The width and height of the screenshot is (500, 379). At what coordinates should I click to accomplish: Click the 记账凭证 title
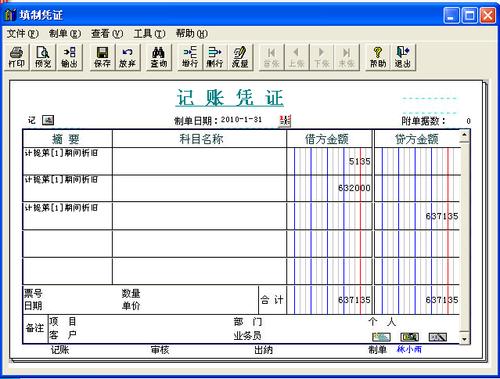coord(230,98)
